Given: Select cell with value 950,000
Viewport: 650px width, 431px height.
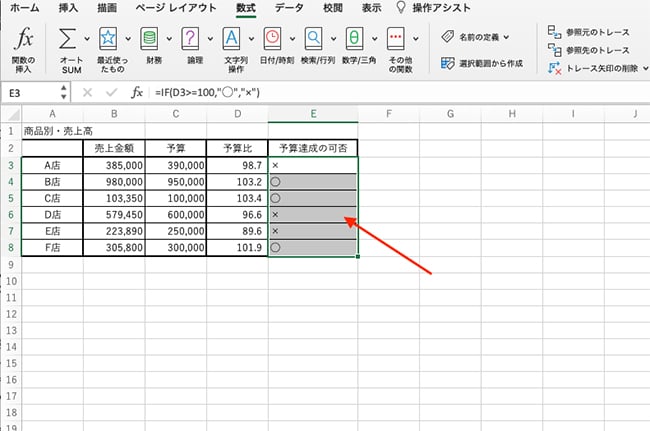Looking at the screenshot, I should click(176, 182).
